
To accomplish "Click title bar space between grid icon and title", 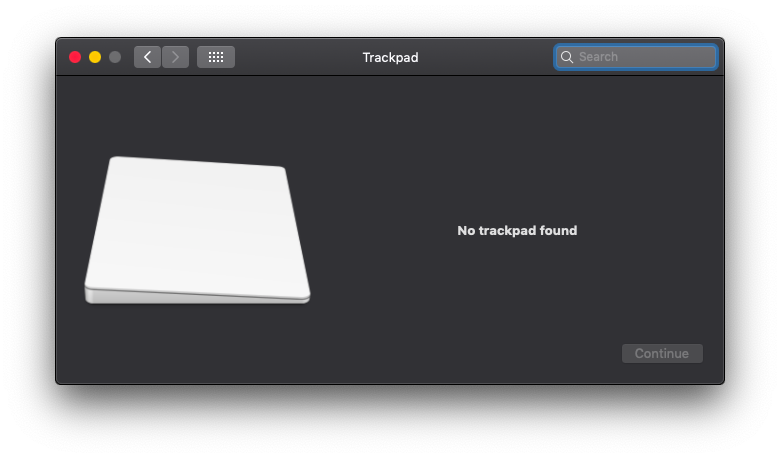I will [x=295, y=57].
